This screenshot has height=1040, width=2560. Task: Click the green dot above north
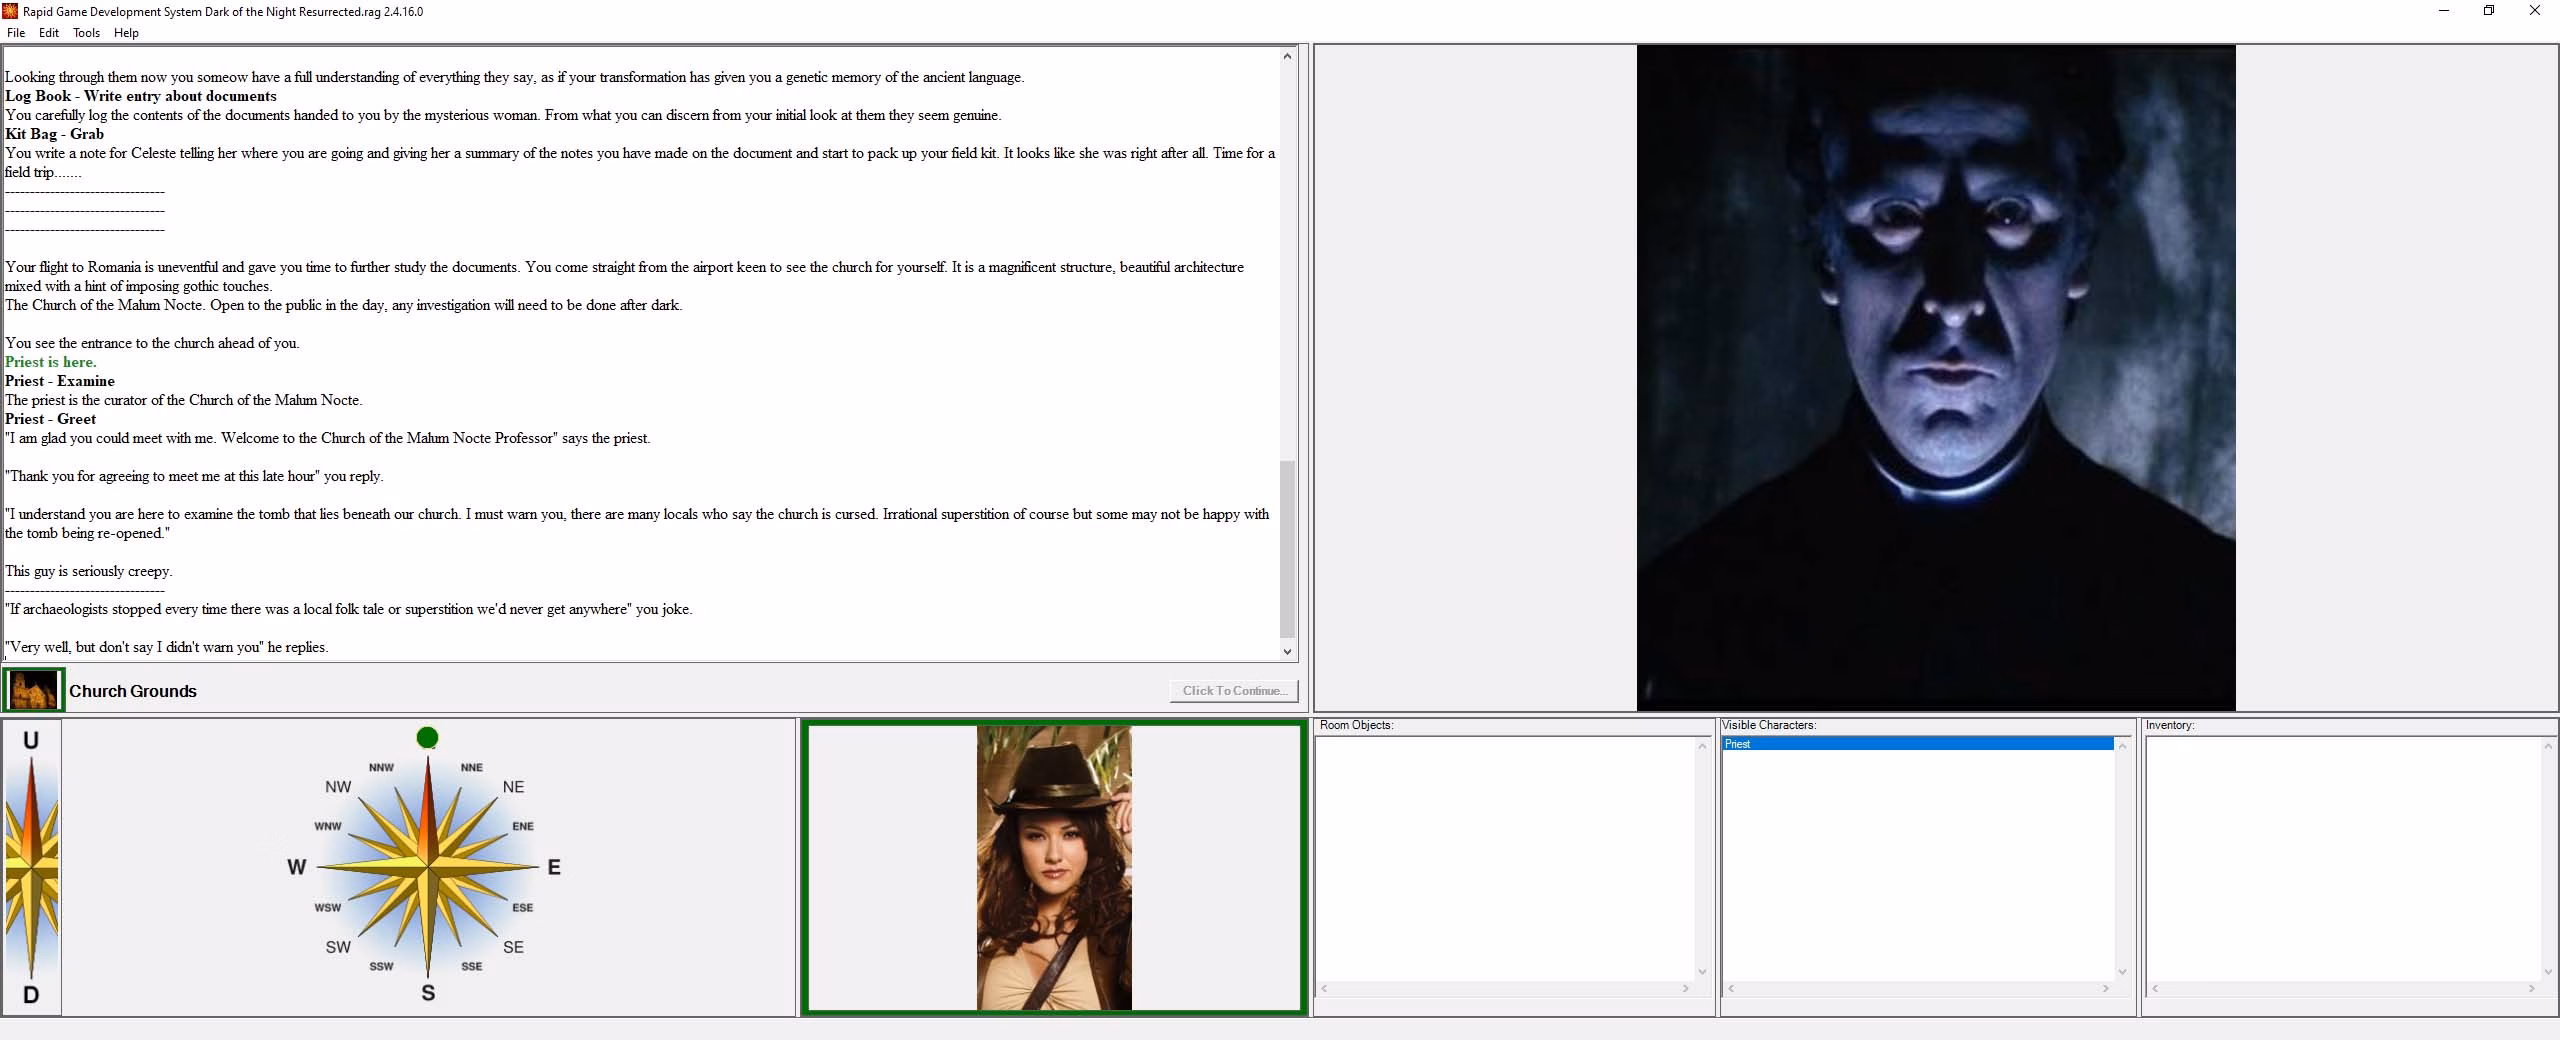point(427,738)
